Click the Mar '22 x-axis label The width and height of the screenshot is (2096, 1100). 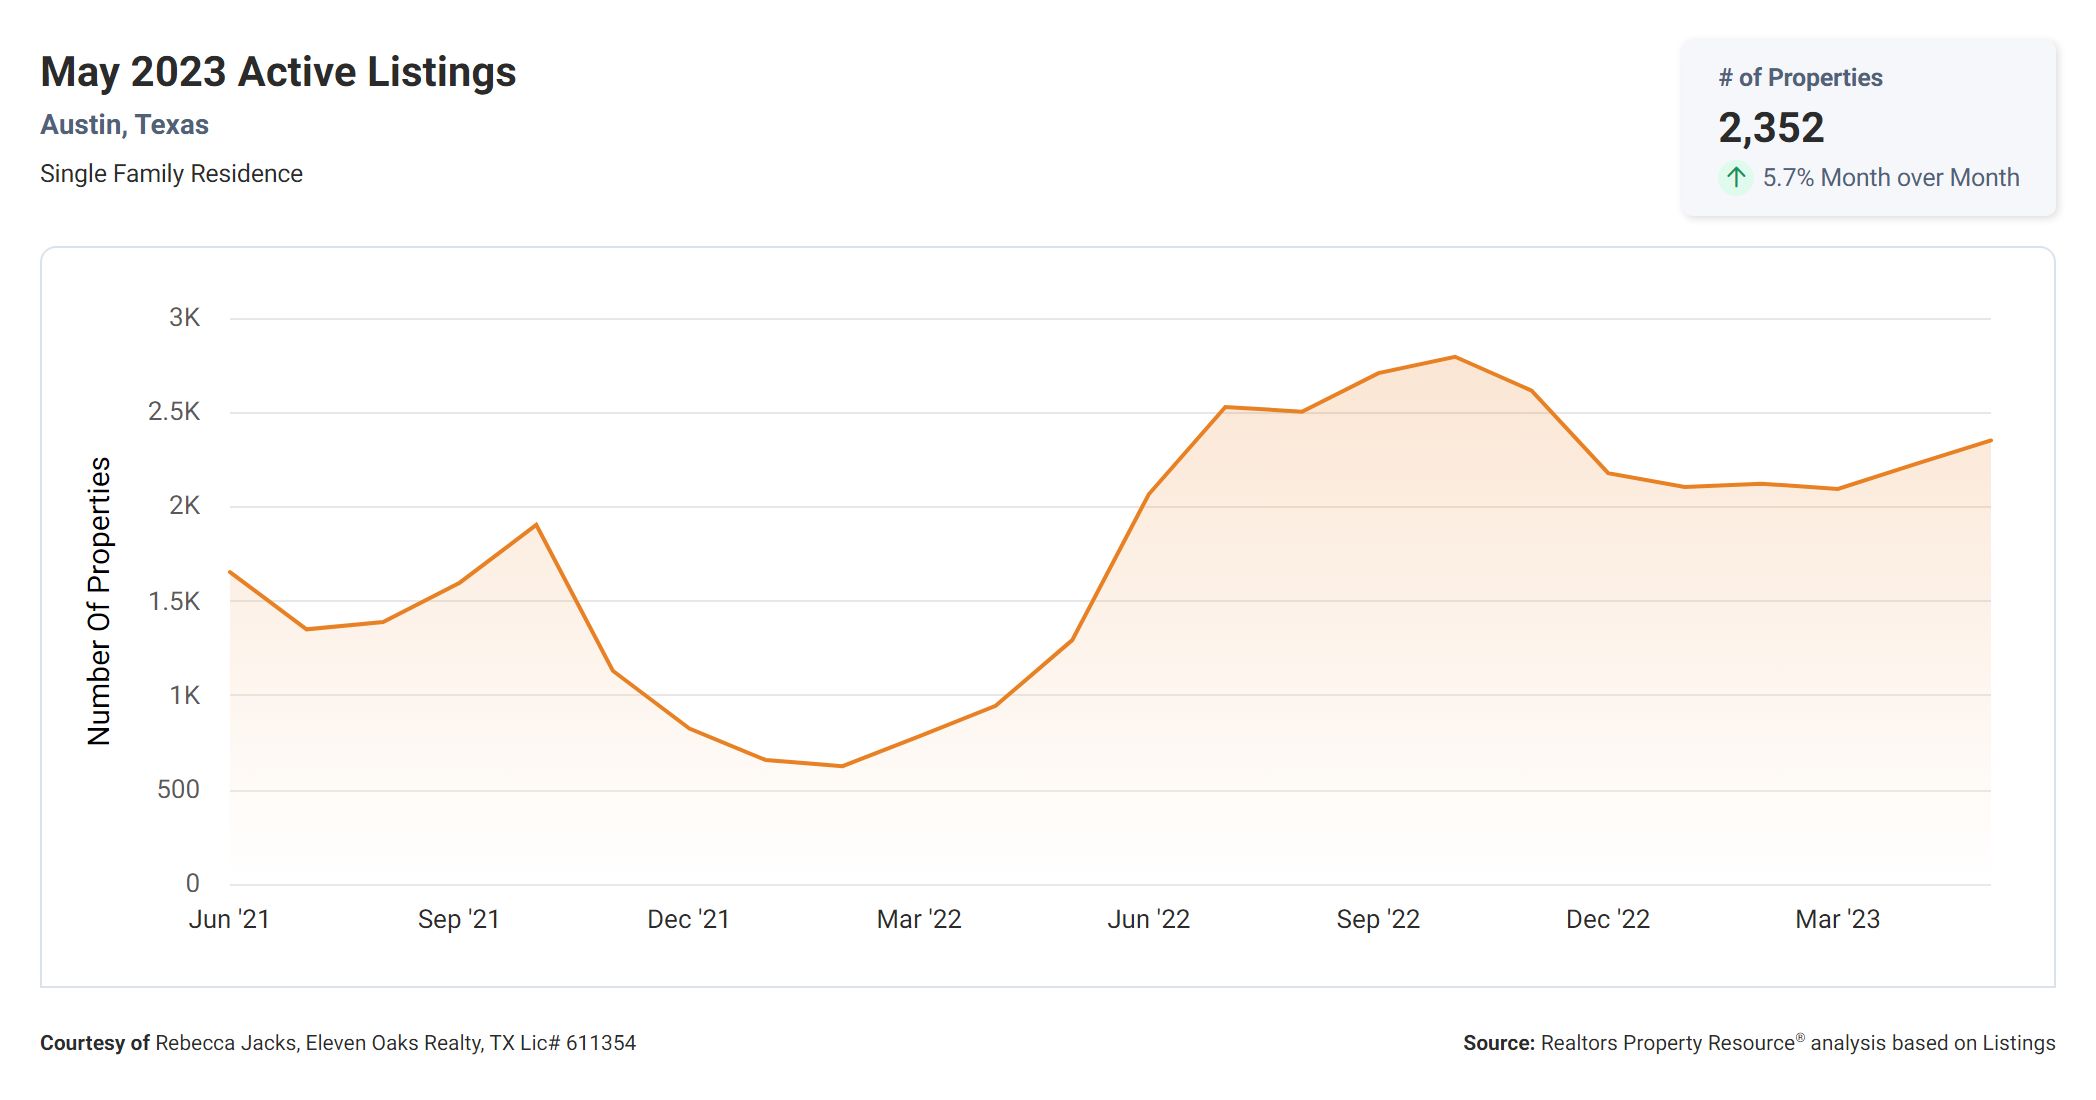[918, 919]
